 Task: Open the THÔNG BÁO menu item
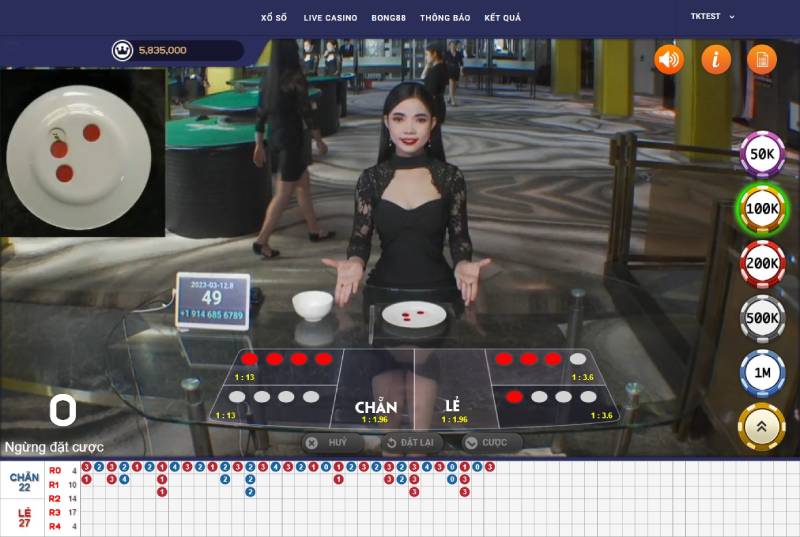point(445,18)
